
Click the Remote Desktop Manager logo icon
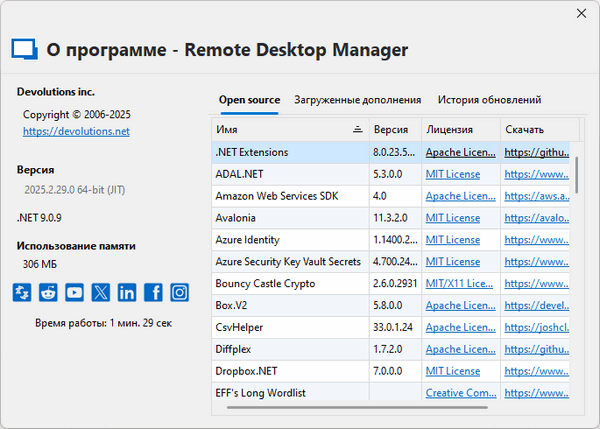click(24, 50)
